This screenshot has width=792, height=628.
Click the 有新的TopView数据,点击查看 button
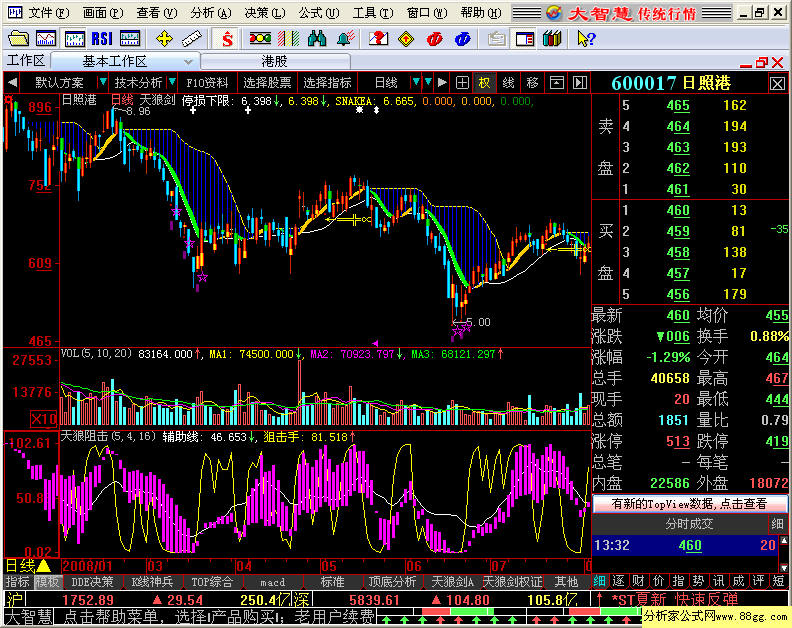pos(689,504)
